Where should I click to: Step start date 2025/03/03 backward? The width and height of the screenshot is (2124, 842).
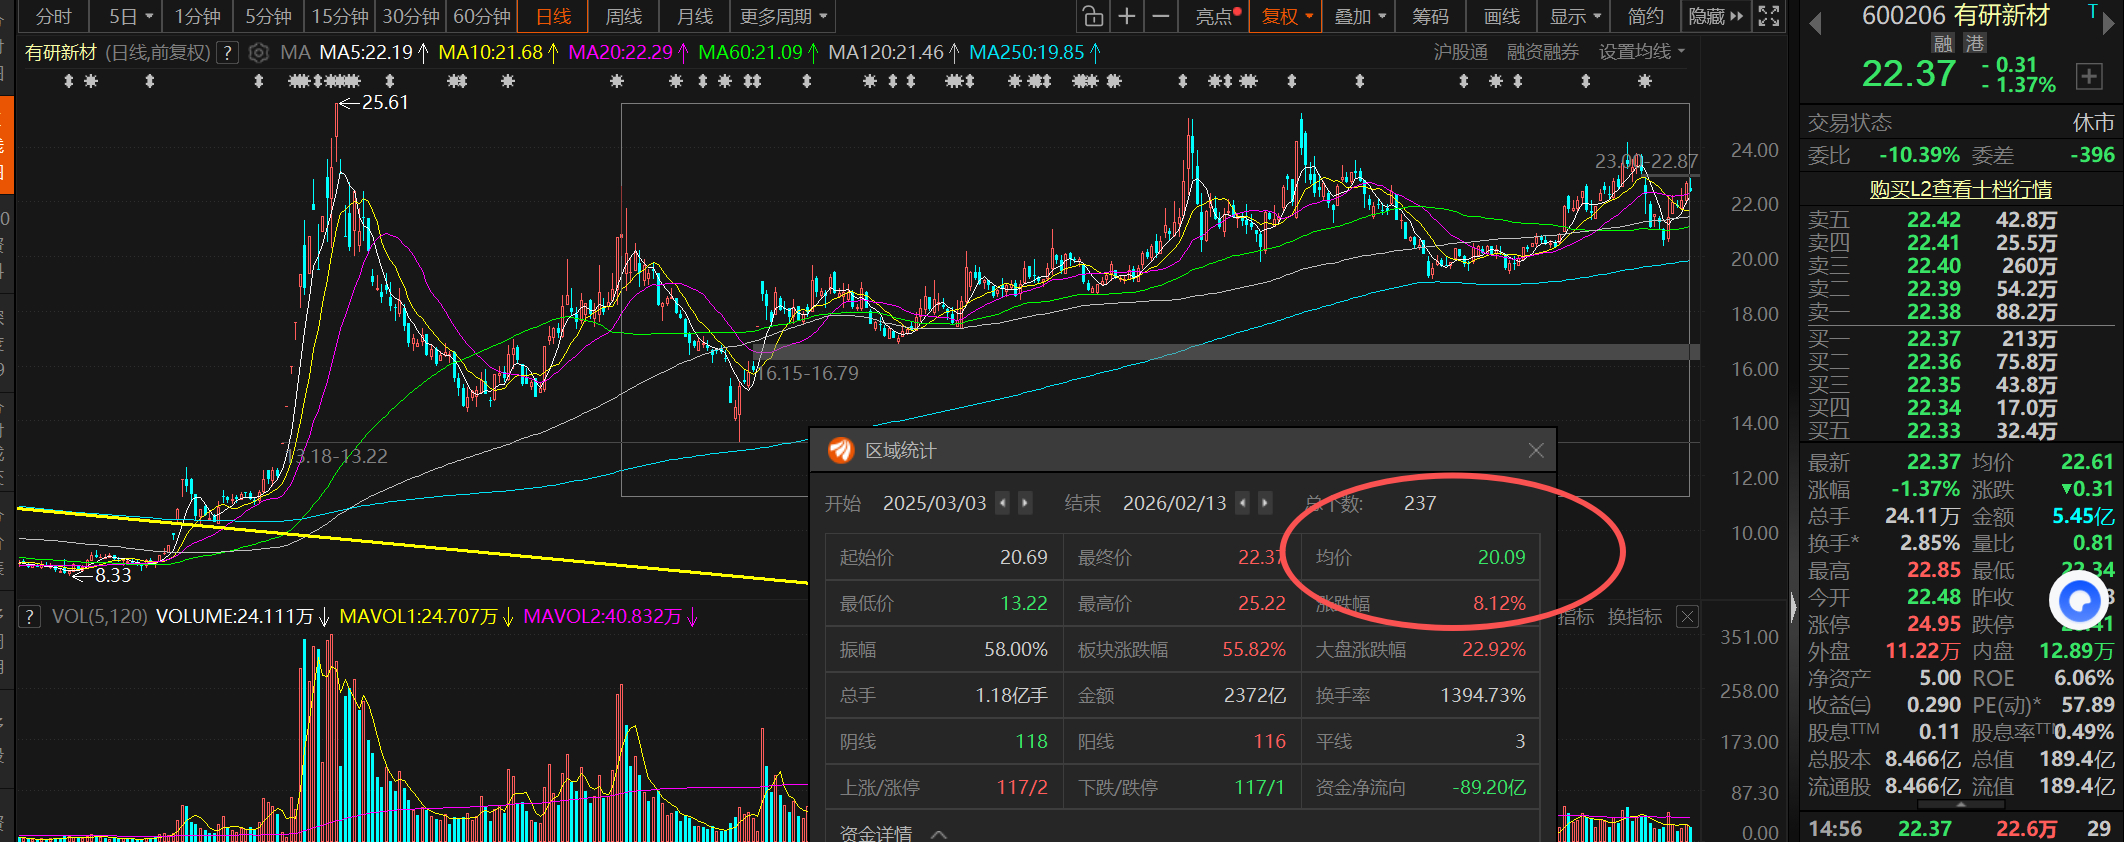click(1002, 503)
